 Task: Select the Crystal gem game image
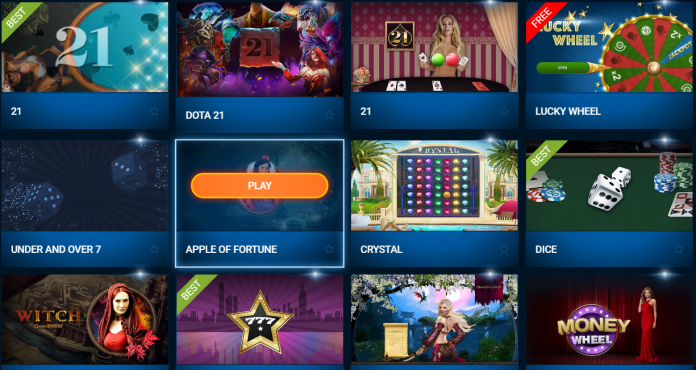click(434, 185)
